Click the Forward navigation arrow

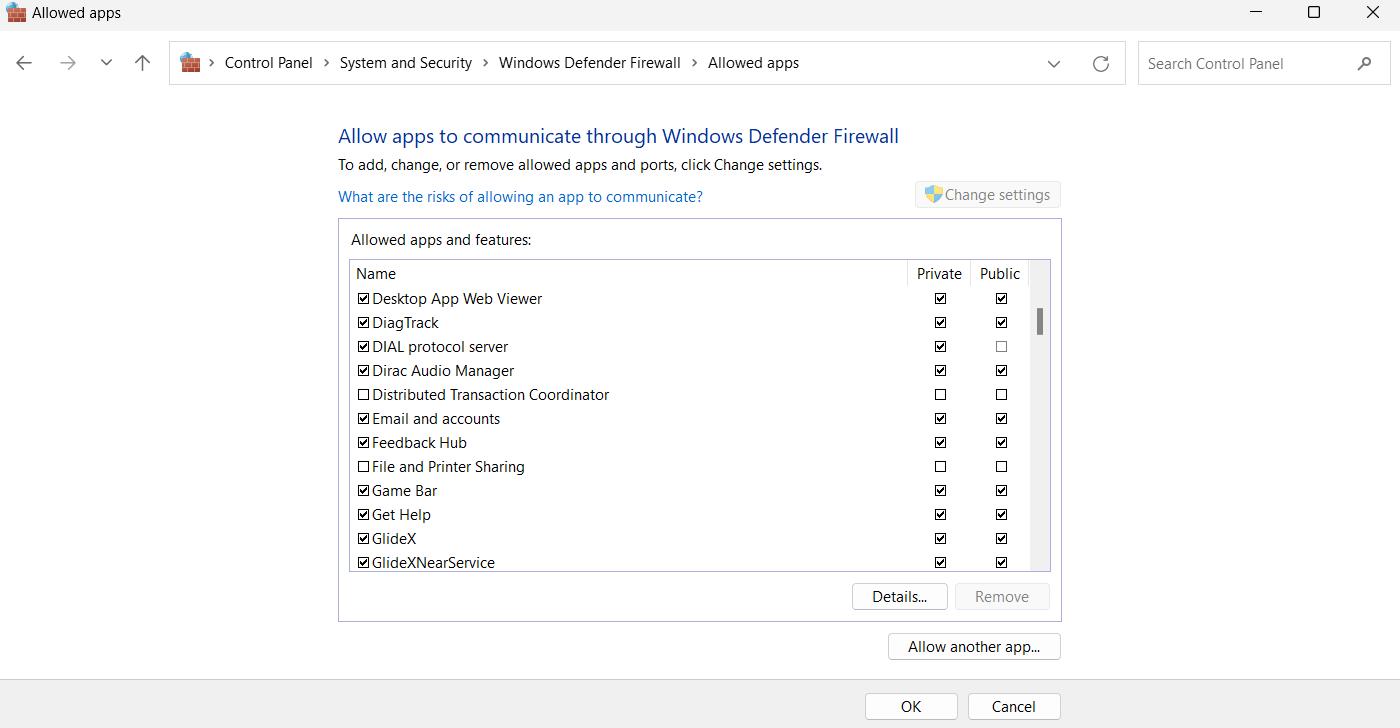[67, 63]
